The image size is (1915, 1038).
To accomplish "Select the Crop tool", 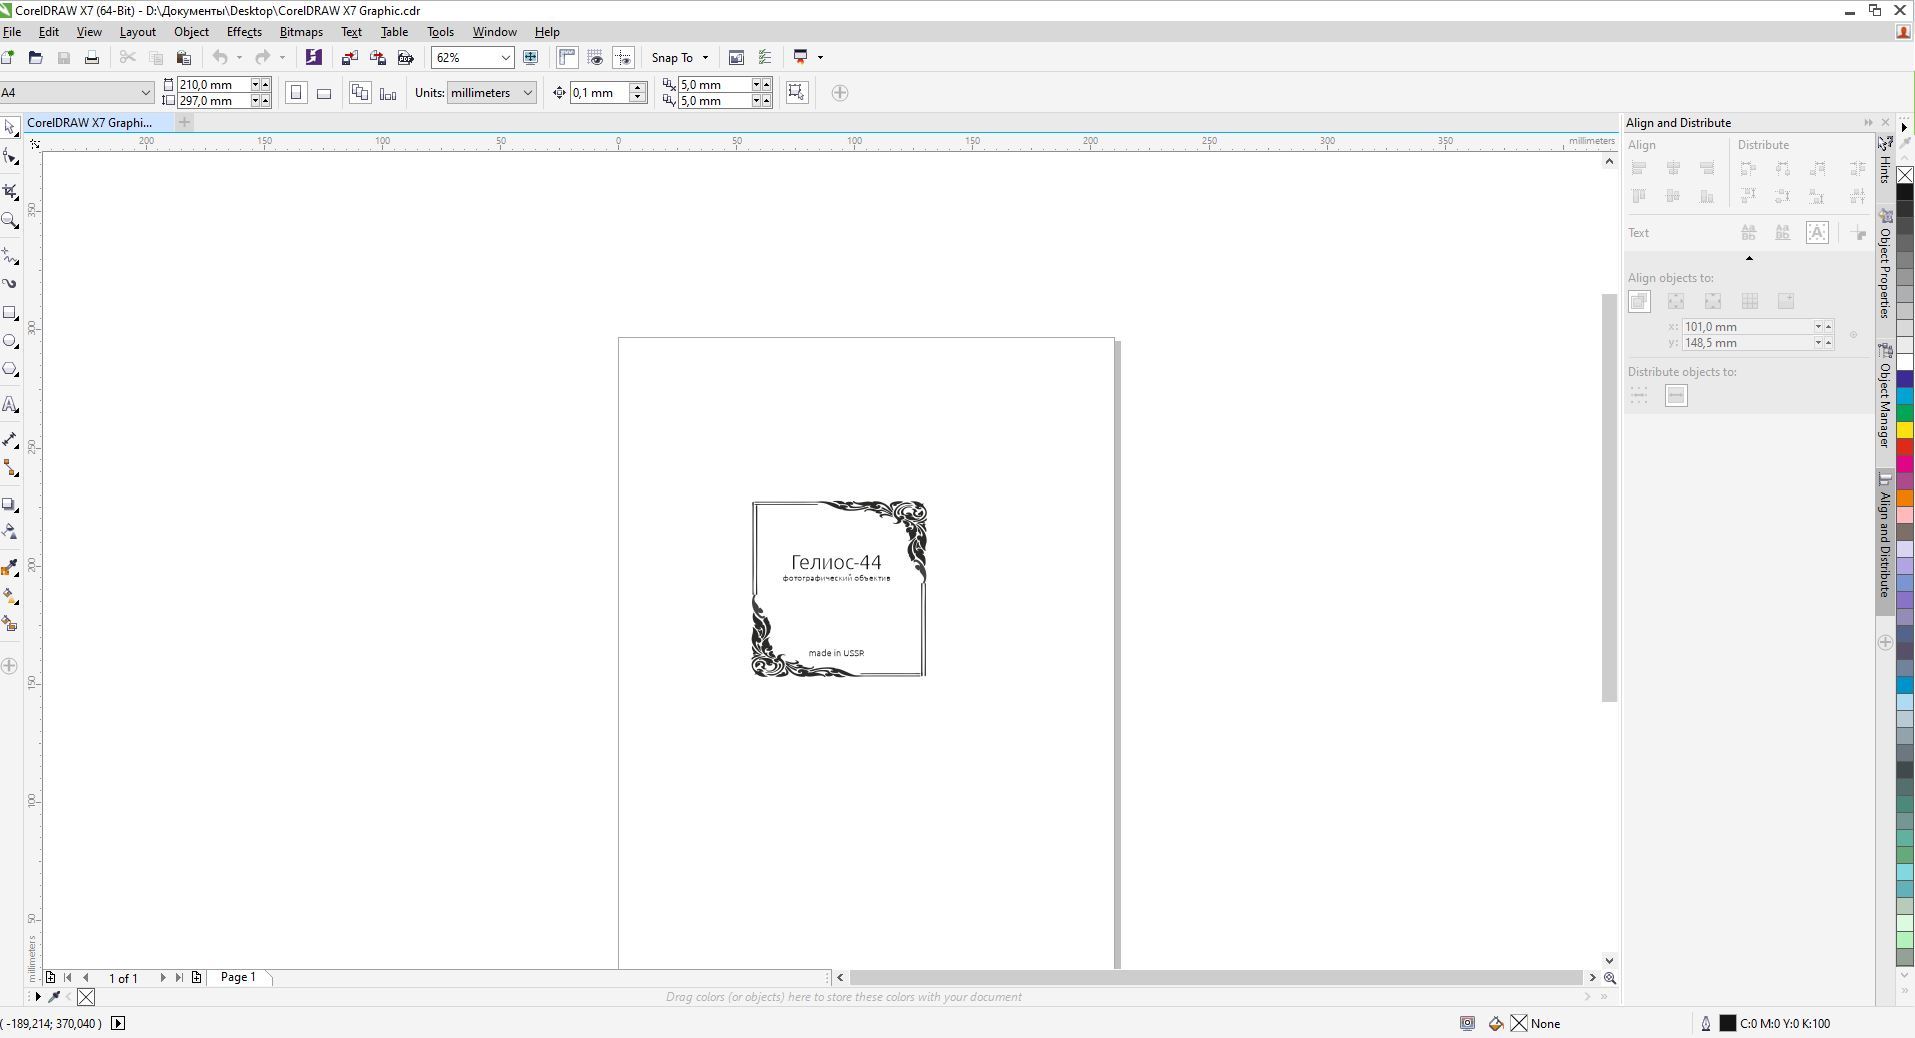I will [x=11, y=190].
